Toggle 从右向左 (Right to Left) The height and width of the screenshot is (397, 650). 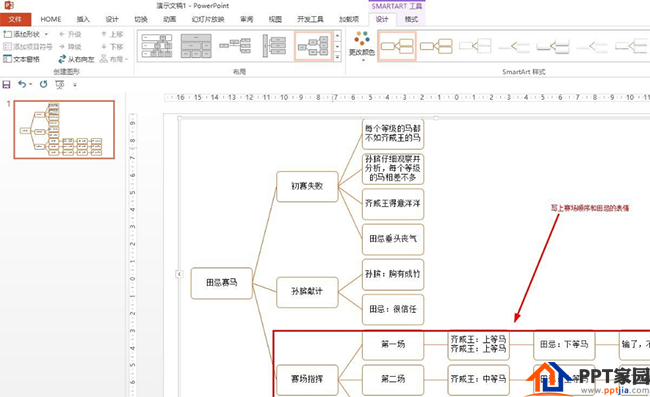pos(76,59)
